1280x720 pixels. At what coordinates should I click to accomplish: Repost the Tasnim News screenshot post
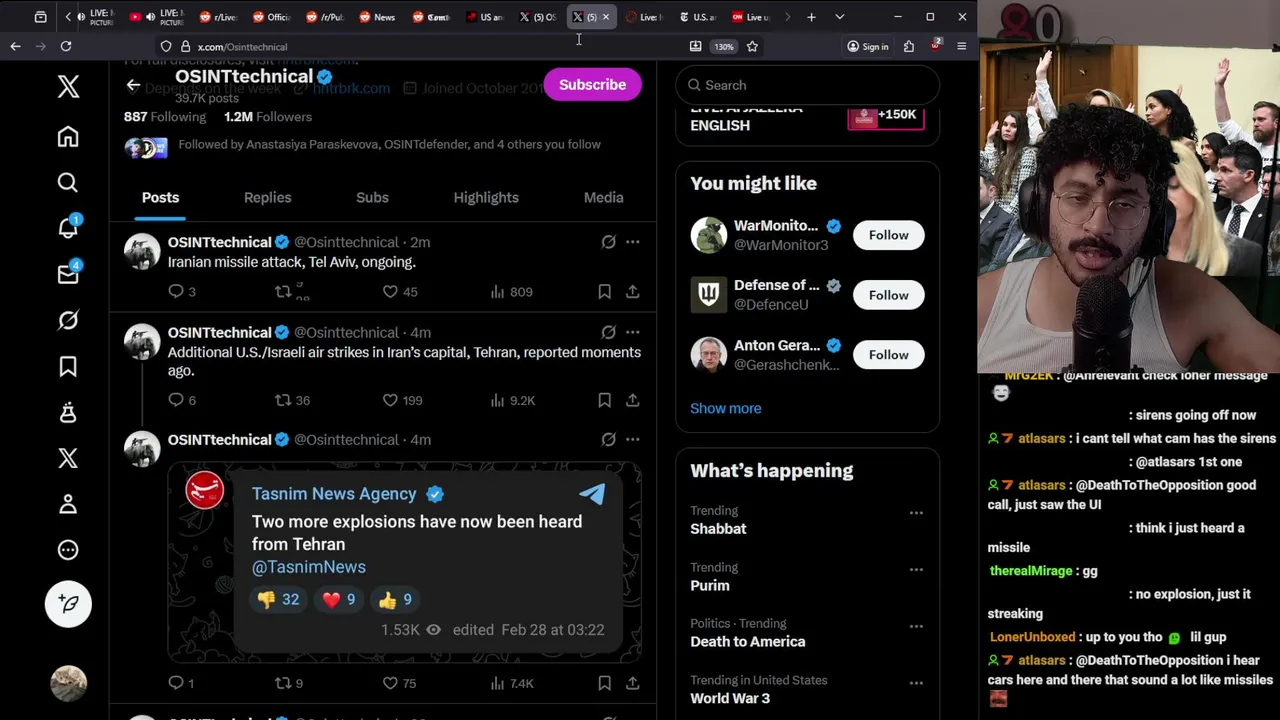[x=283, y=683]
